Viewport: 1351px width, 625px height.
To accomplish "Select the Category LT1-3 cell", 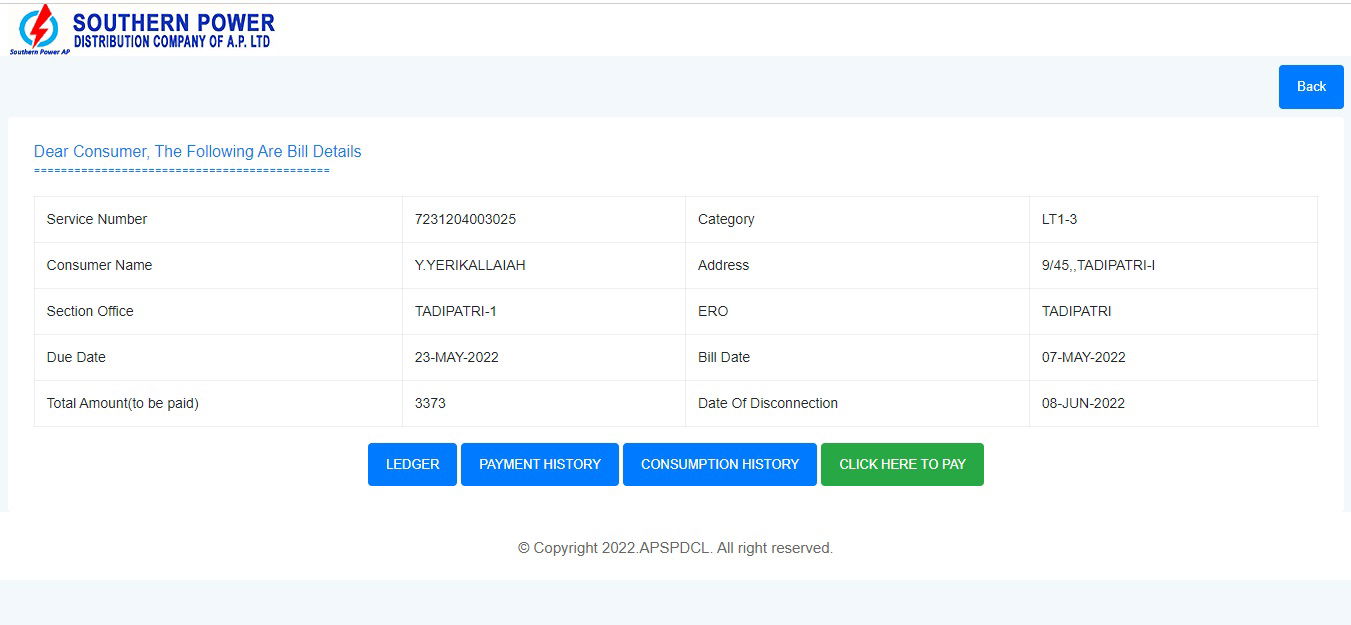I will pos(1058,219).
